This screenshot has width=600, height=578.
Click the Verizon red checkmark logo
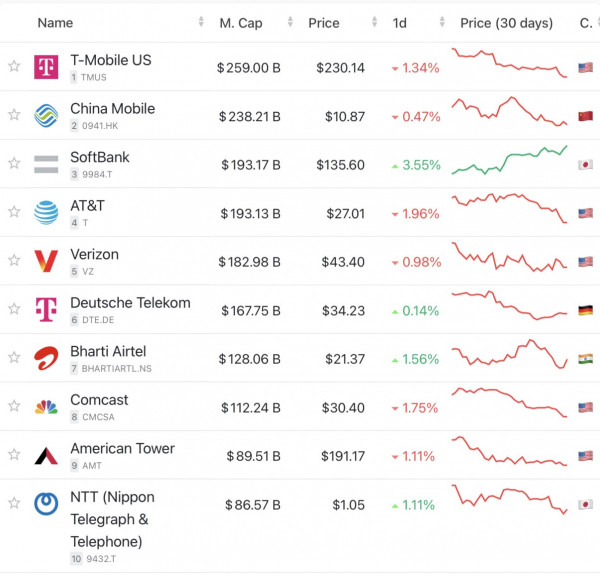coord(46,261)
